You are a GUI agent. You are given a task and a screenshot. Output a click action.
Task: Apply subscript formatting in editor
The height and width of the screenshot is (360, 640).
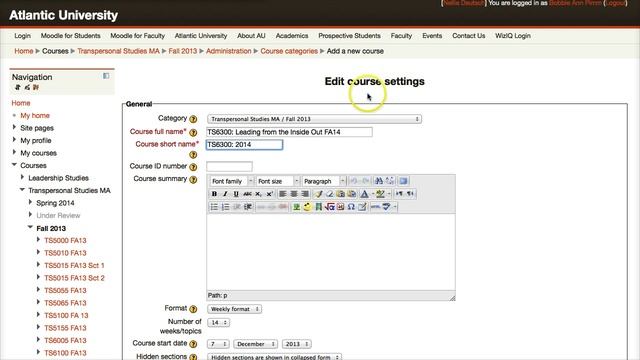pyautogui.click(x=258, y=194)
